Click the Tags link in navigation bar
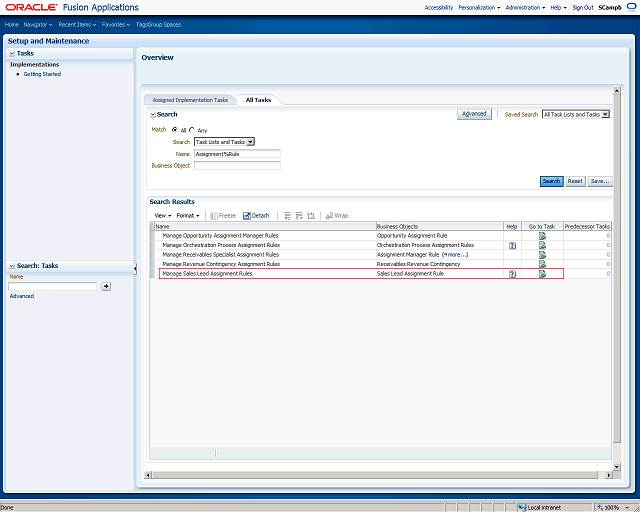Image resolution: width=640 pixels, height=512 pixels. [x=142, y=24]
